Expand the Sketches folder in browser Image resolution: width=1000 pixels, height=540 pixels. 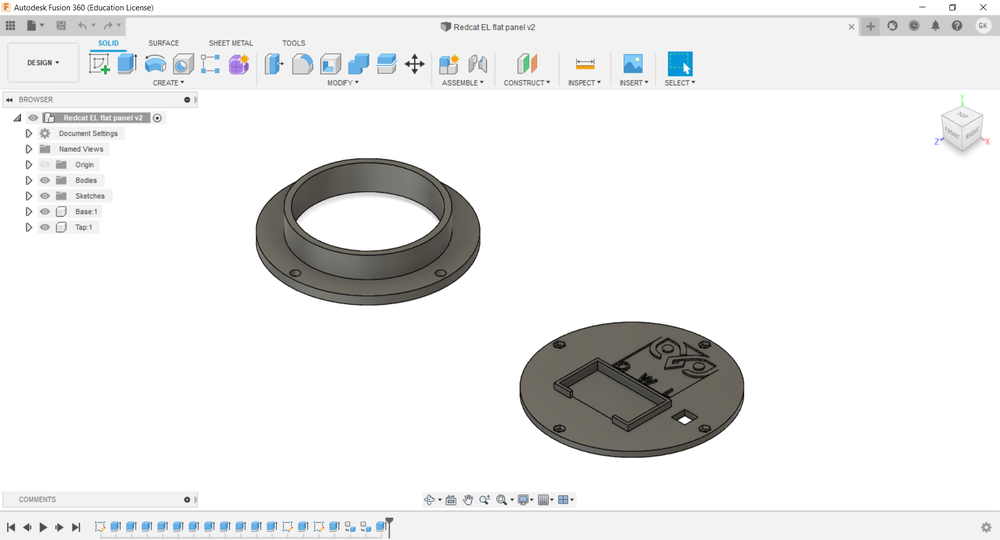tap(29, 196)
